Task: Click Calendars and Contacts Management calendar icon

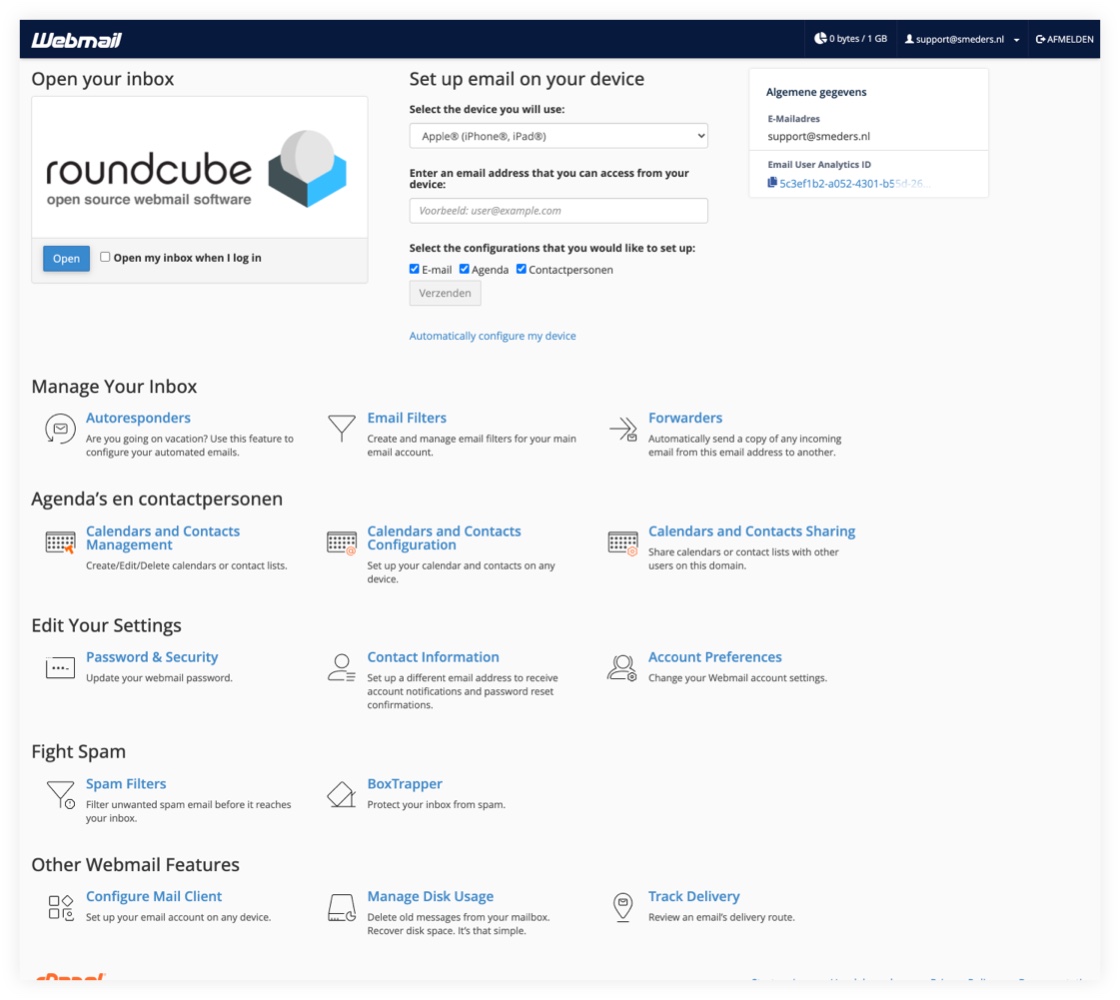Action: pyautogui.click(x=60, y=542)
